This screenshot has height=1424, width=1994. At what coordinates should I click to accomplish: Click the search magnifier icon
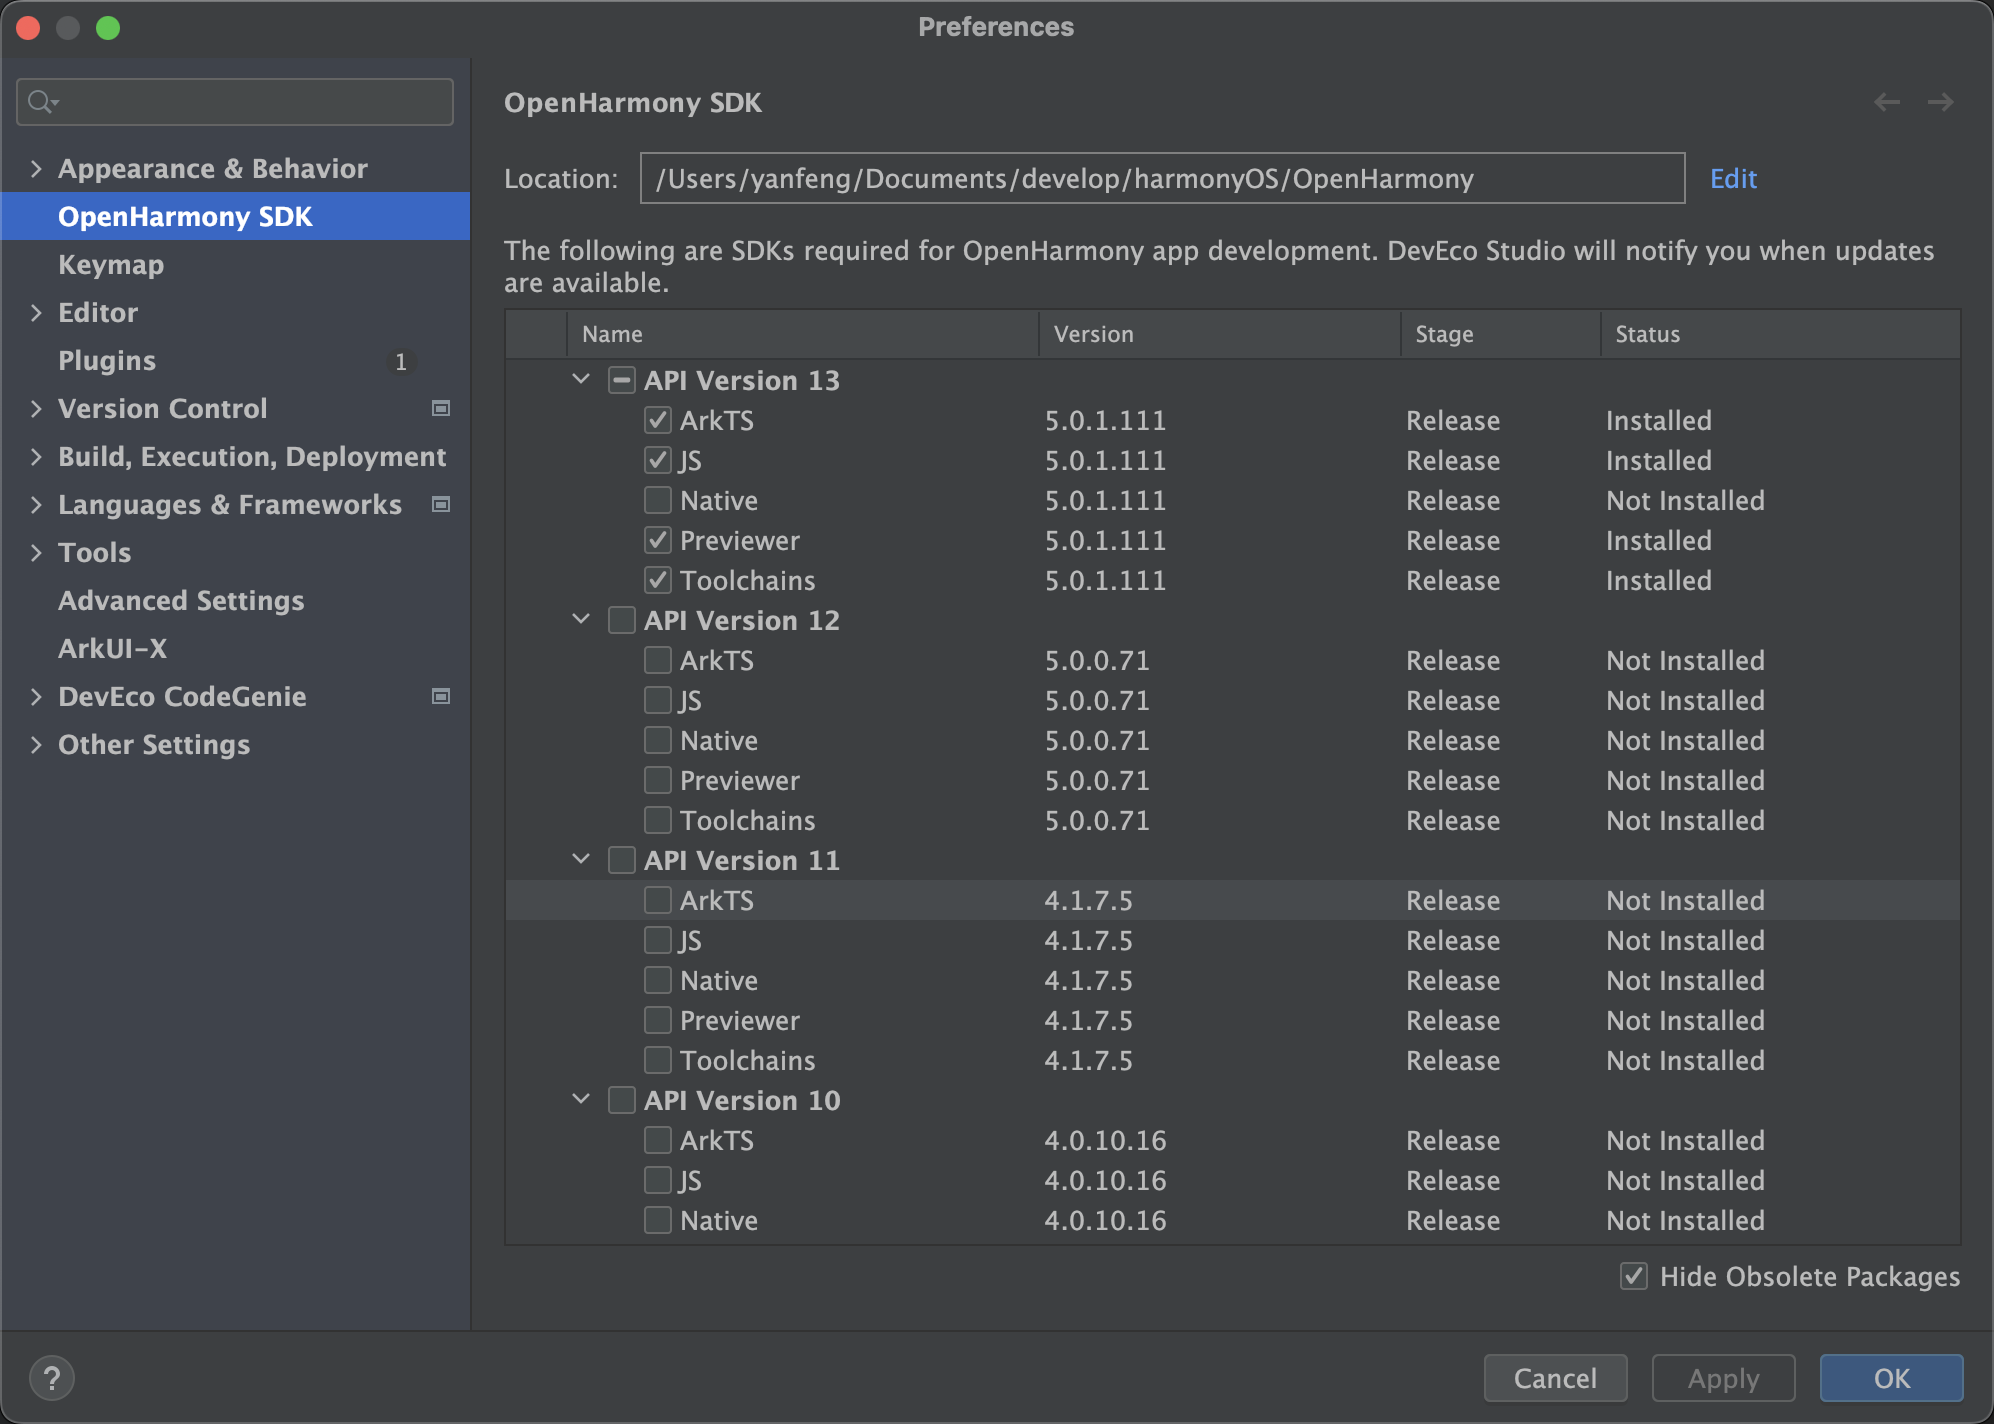point(43,102)
